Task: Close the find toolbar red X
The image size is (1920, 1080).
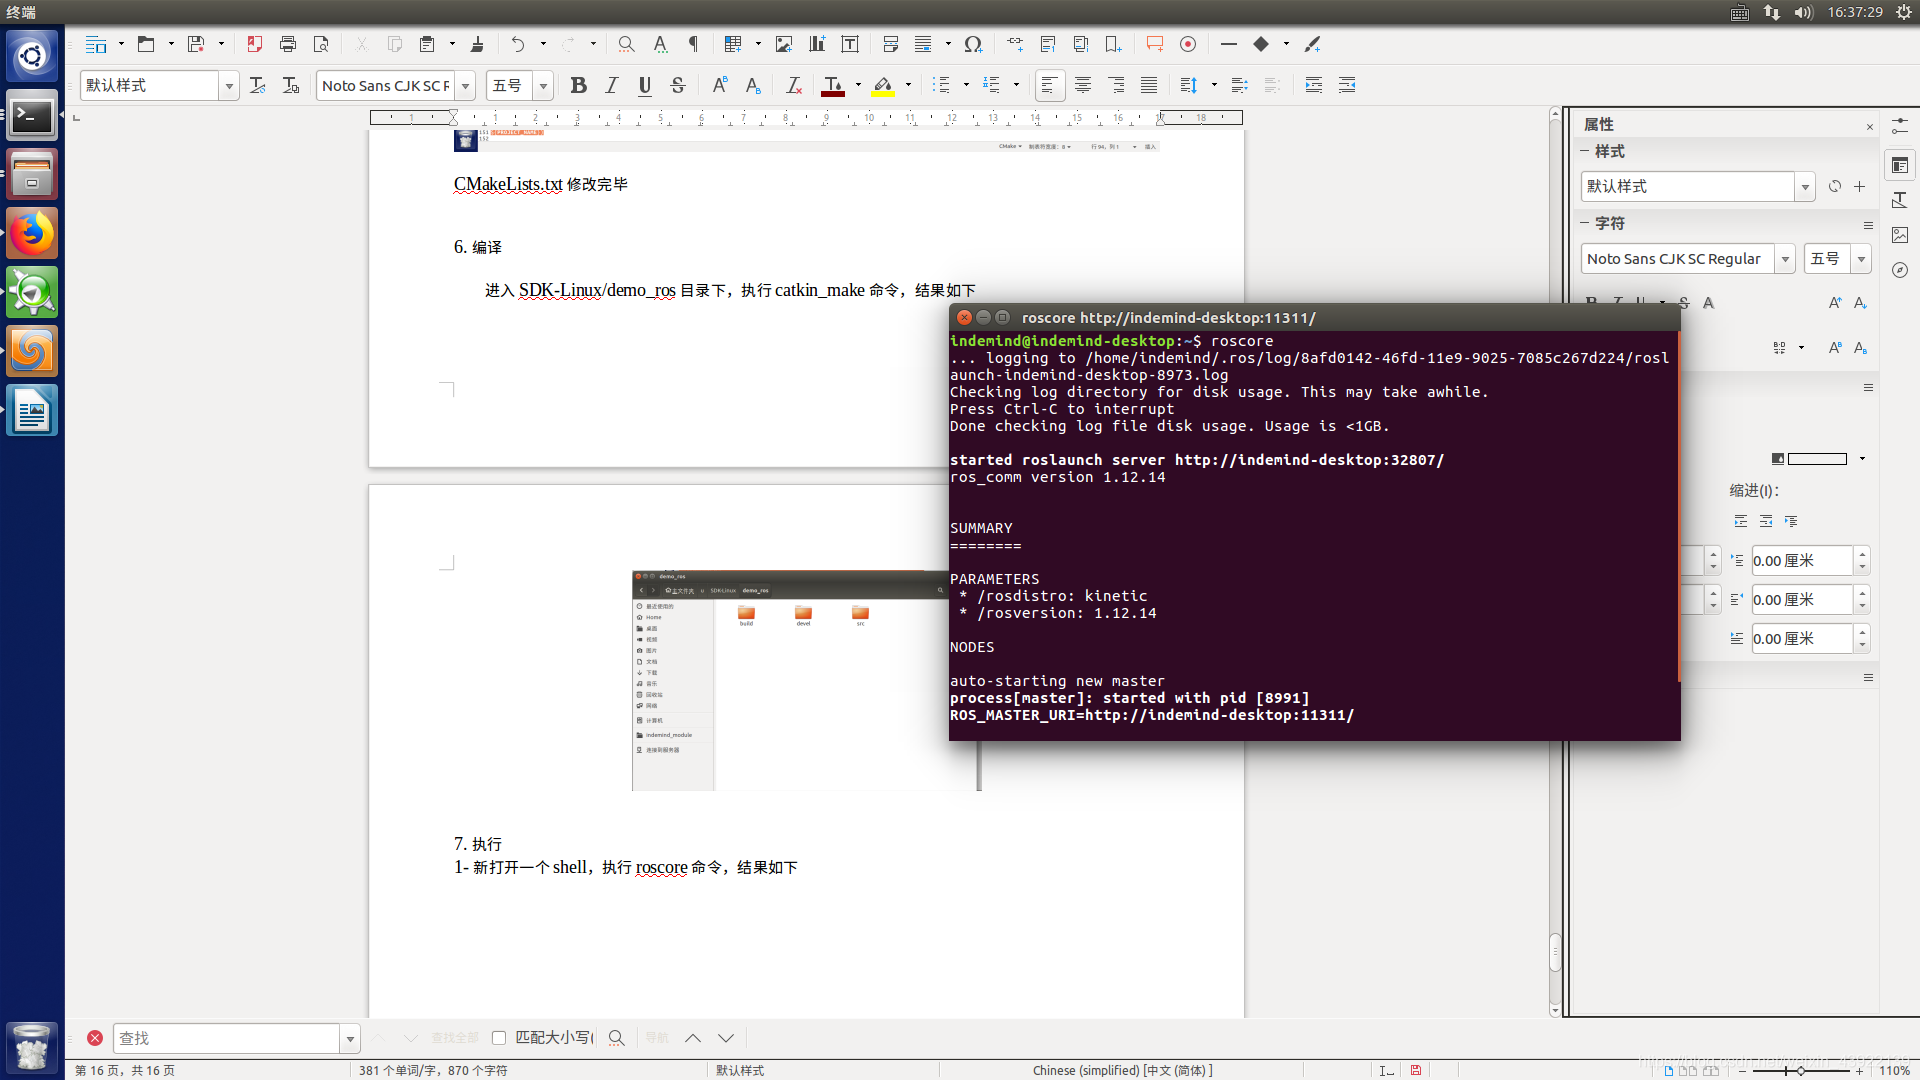Action: pyautogui.click(x=95, y=1038)
